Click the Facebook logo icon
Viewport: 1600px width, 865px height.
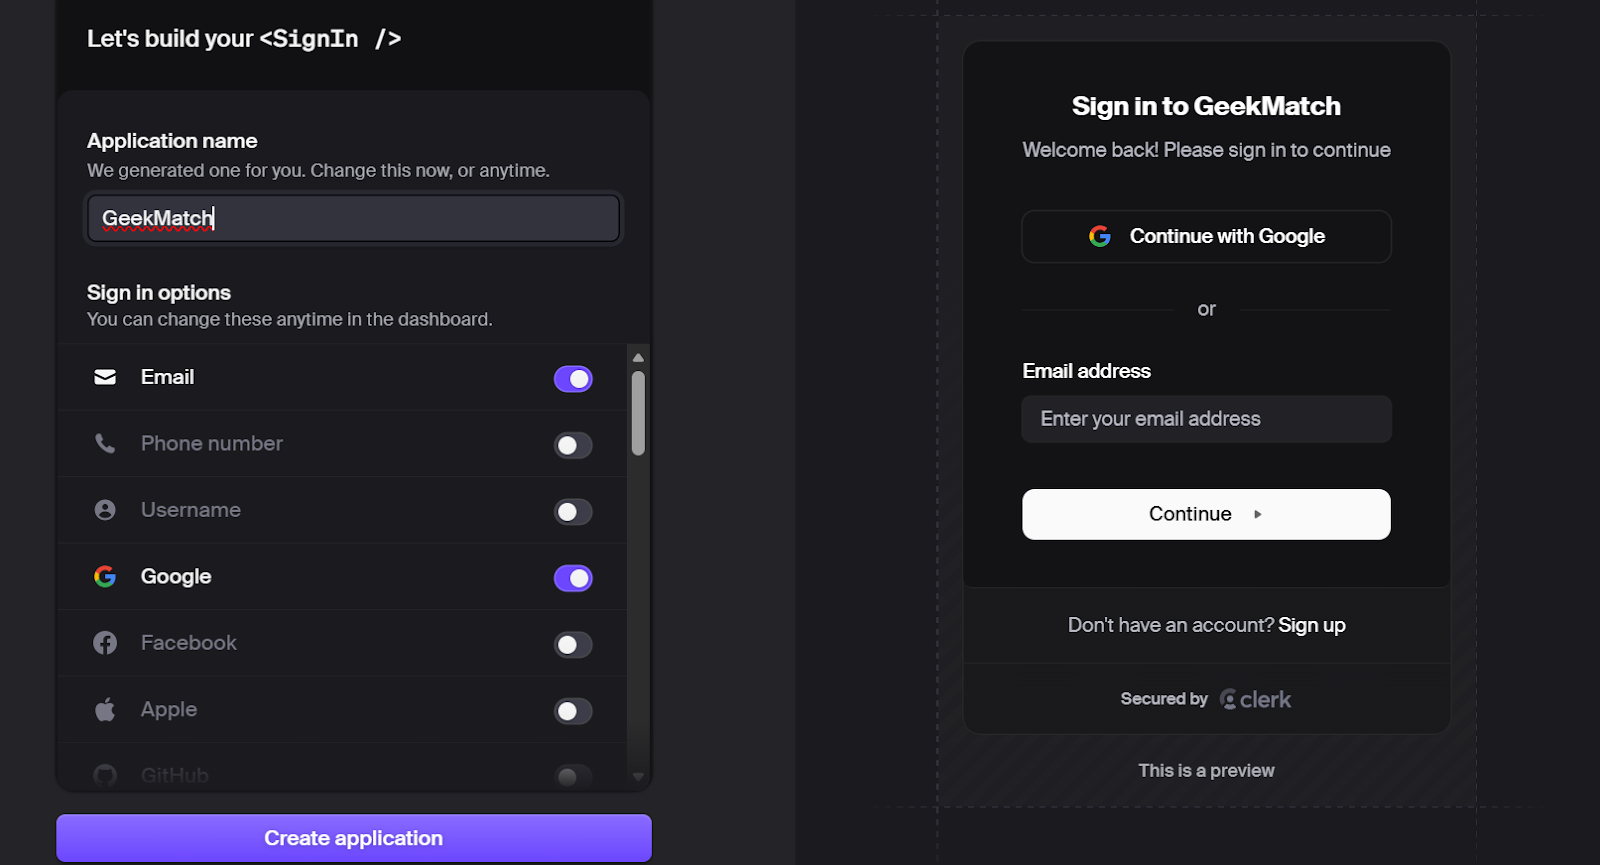(105, 643)
